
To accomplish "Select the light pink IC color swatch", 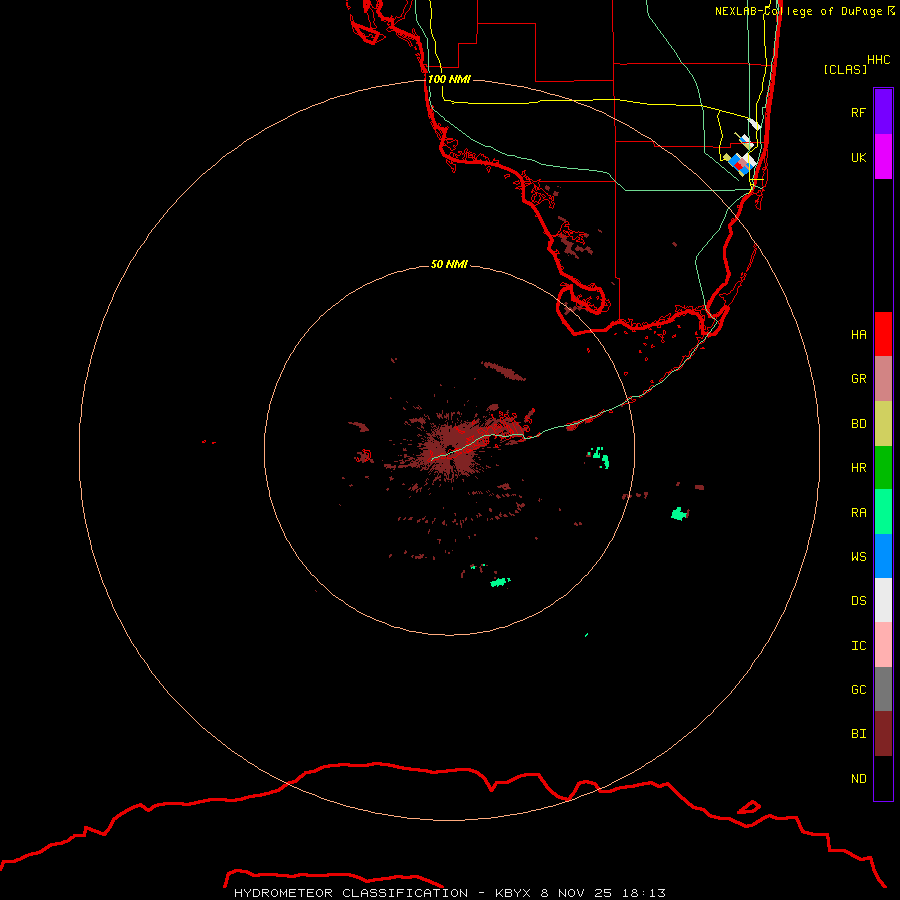I will (x=883, y=645).
